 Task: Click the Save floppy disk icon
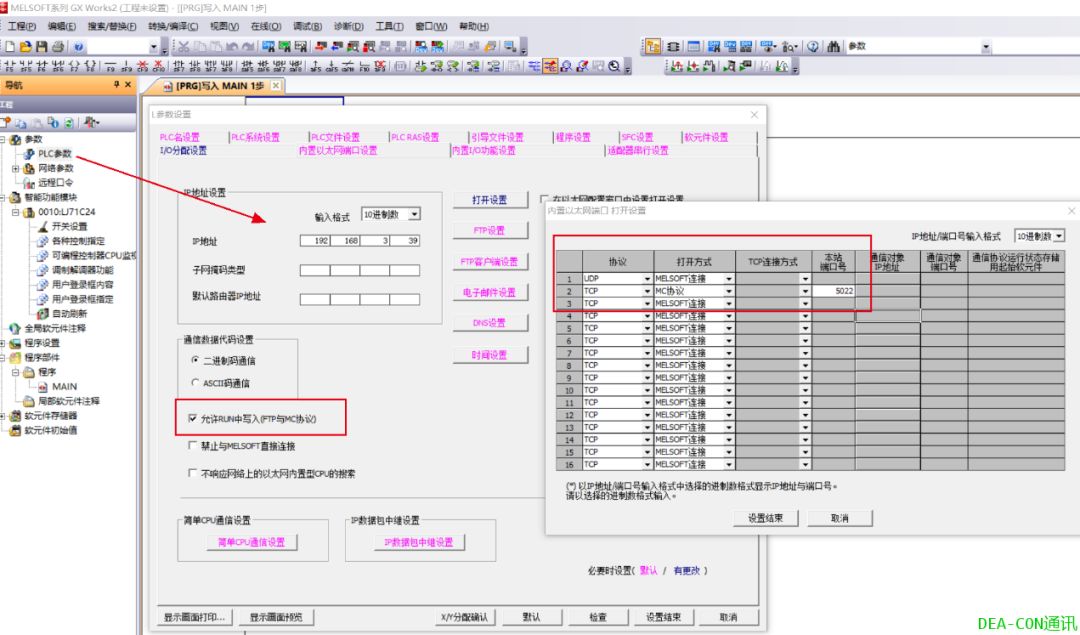[x=41, y=47]
